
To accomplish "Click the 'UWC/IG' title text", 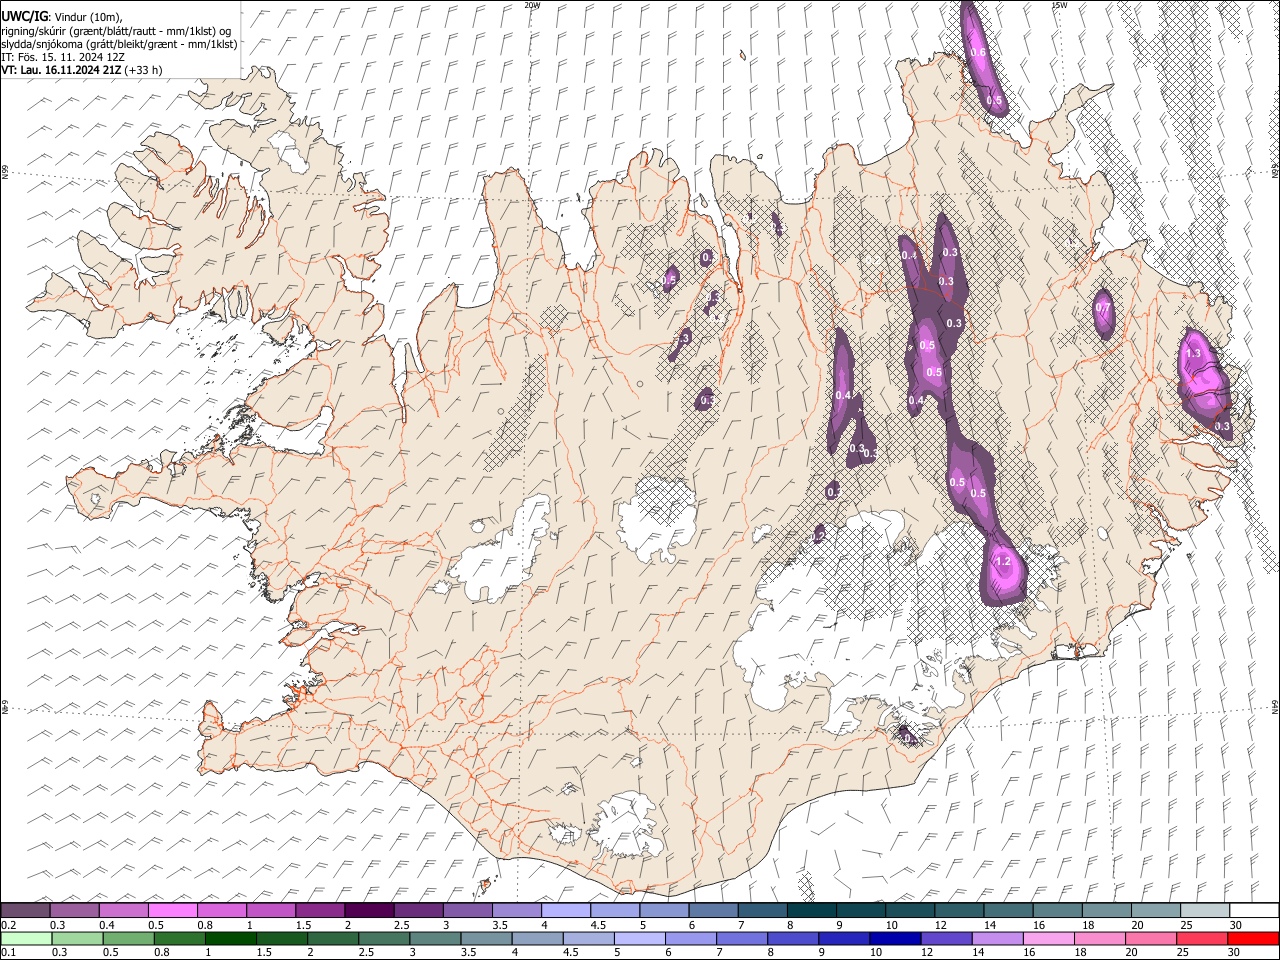I will pyautogui.click(x=24, y=17).
